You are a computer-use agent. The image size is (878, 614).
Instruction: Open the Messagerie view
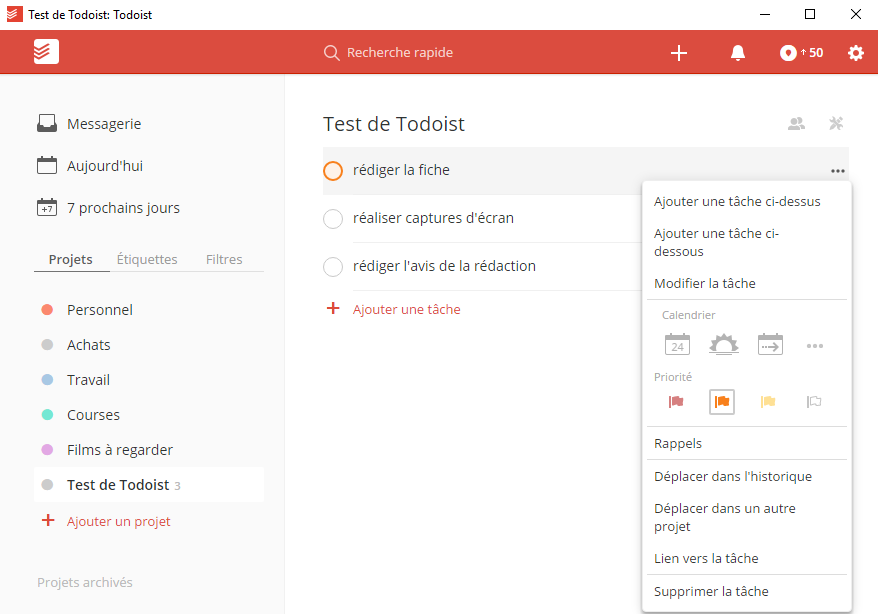[104, 124]
